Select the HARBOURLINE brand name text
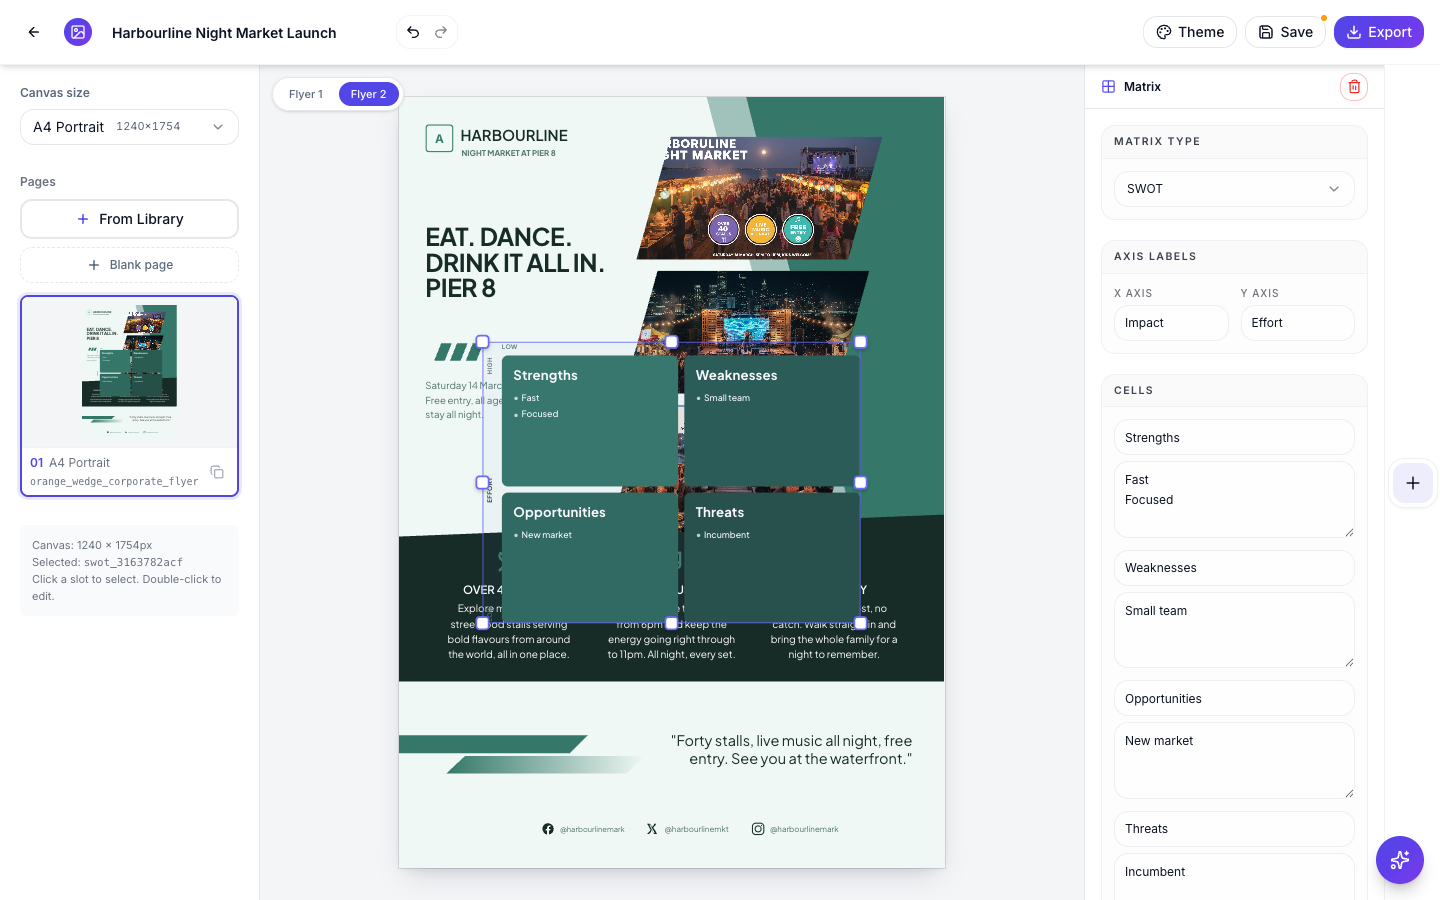 tap(514, 136)
